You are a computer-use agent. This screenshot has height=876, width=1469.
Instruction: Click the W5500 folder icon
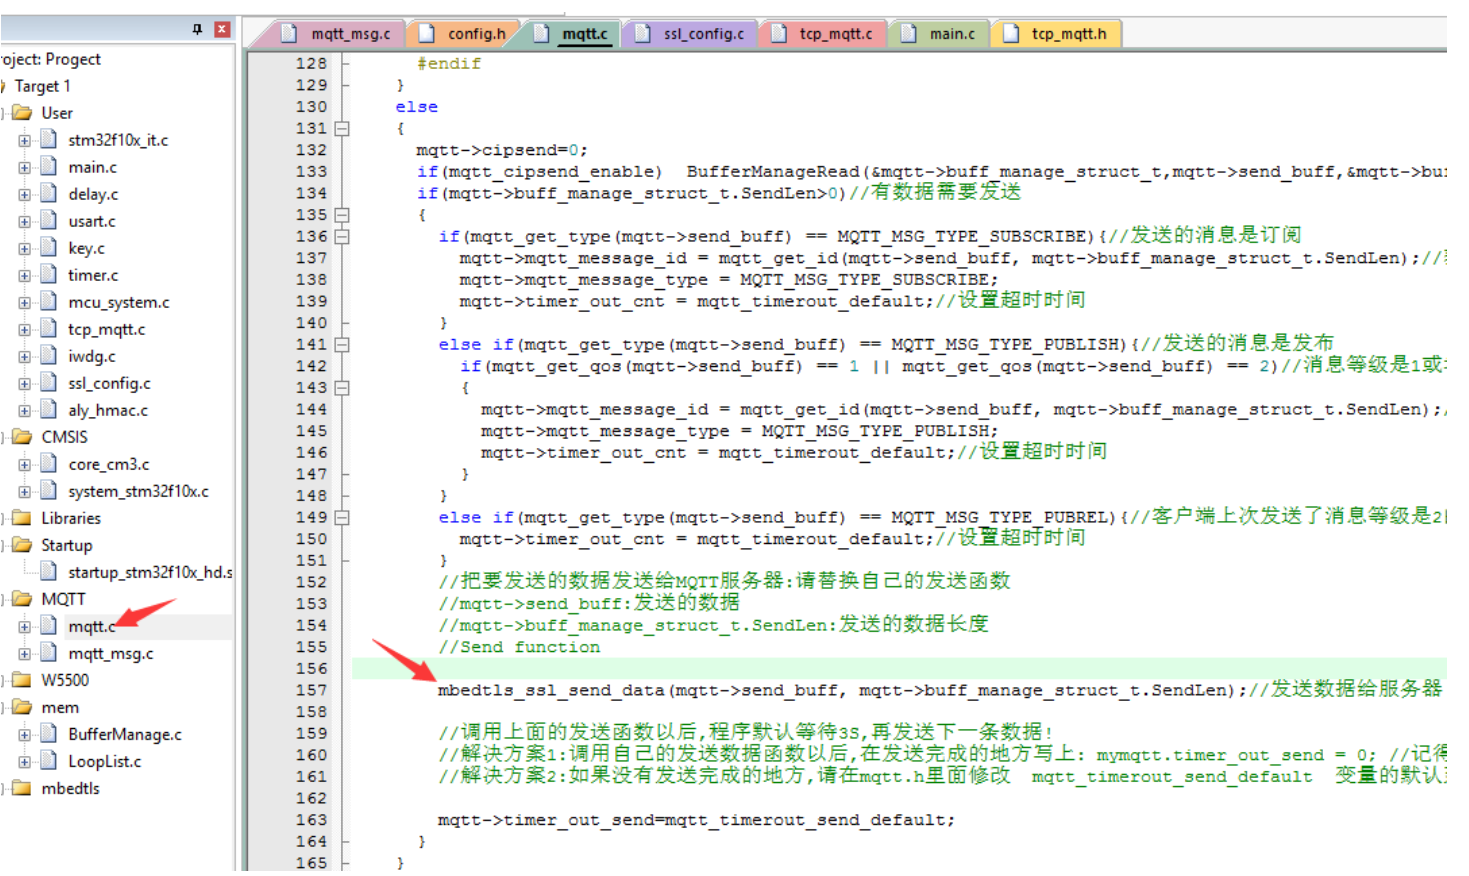click(x=22, y=680)
